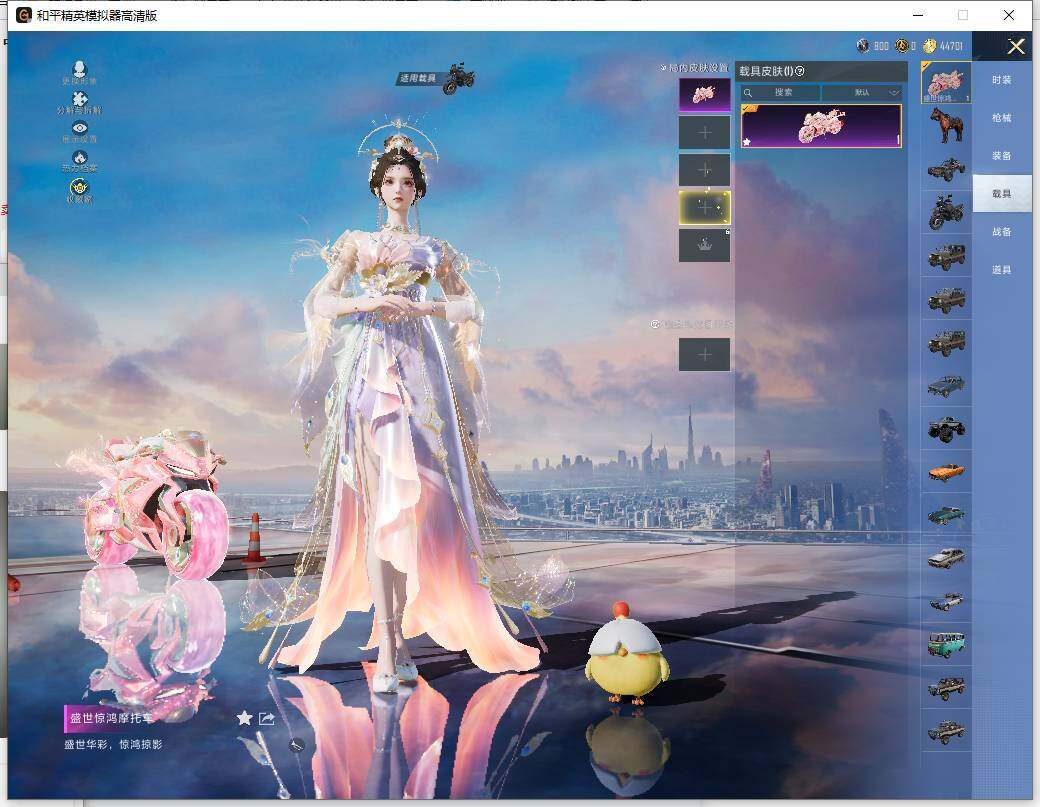
Task: Select the first in-match skin slot with pink motorcycle
Action: [x=704, y=95]
